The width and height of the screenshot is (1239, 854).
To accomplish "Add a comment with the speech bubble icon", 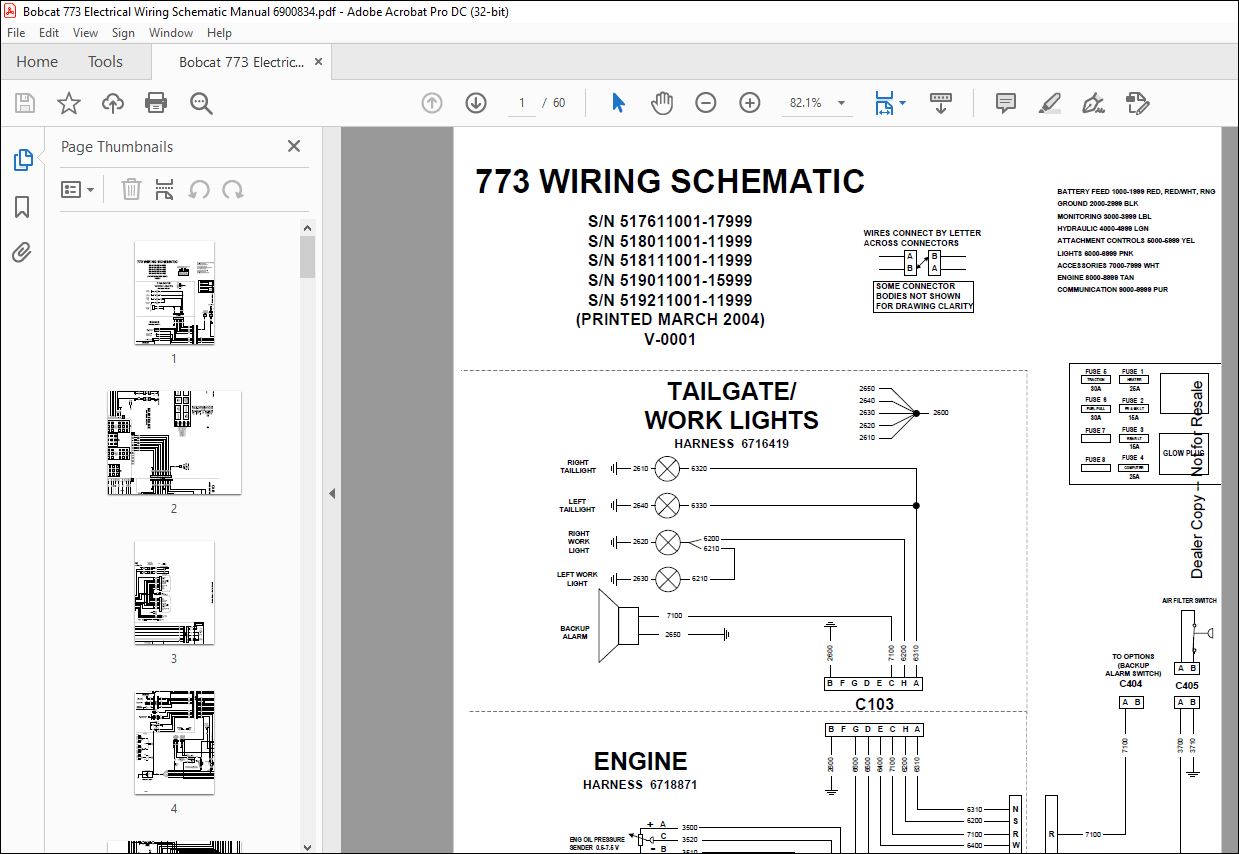I will pyautogui.click(x=1006, y=103).
